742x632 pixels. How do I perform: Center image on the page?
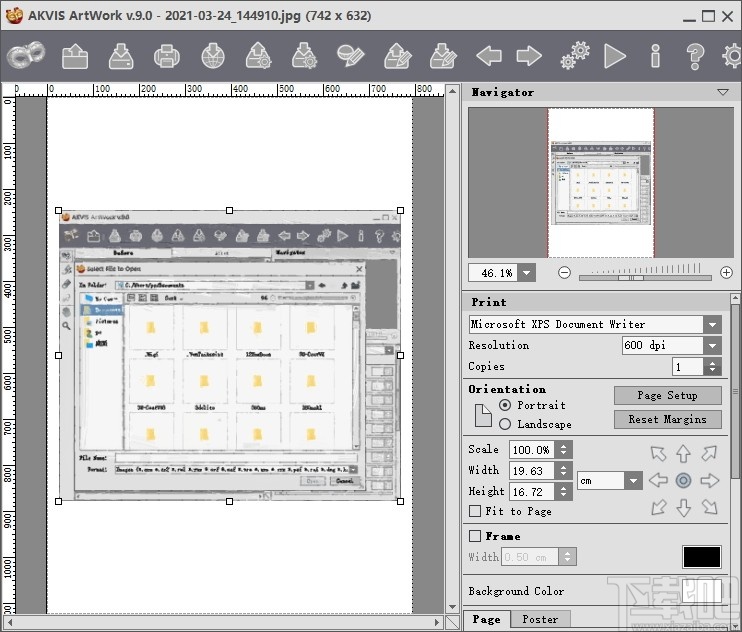click(683, 481)
